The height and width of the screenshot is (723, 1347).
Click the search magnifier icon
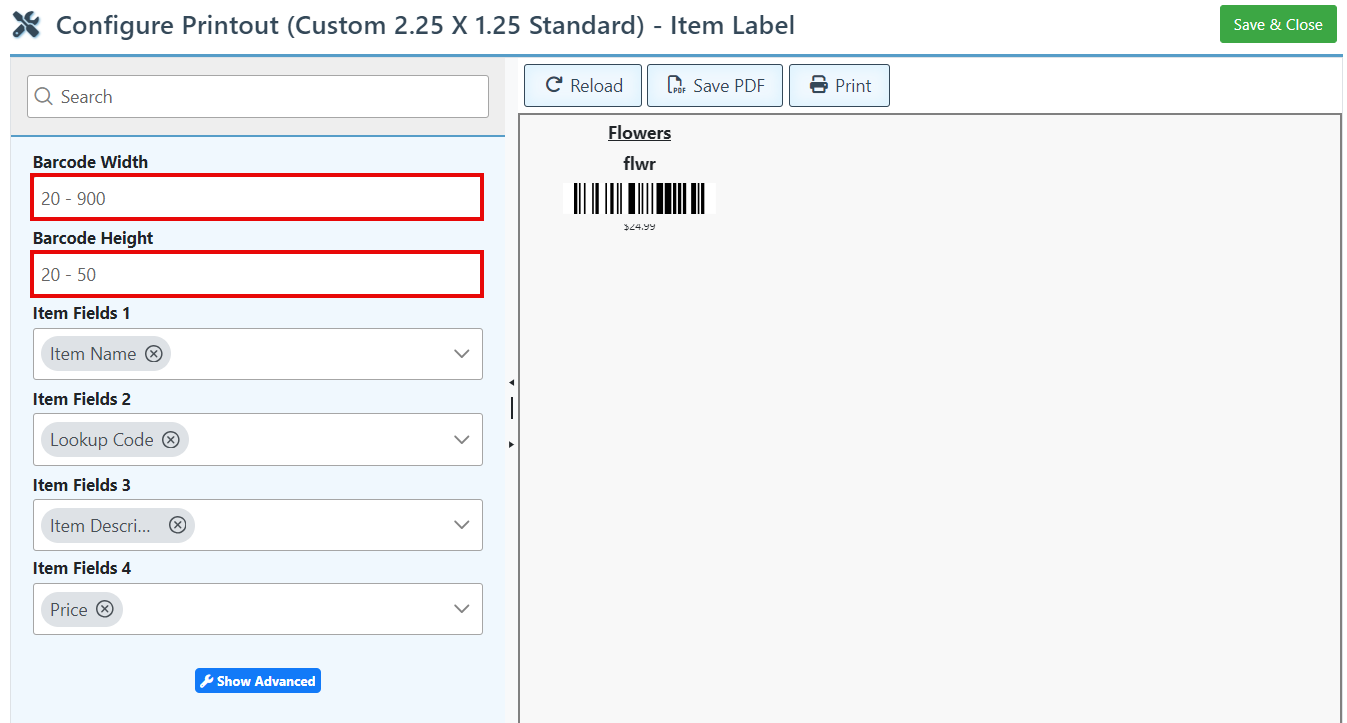click(44, 97)
